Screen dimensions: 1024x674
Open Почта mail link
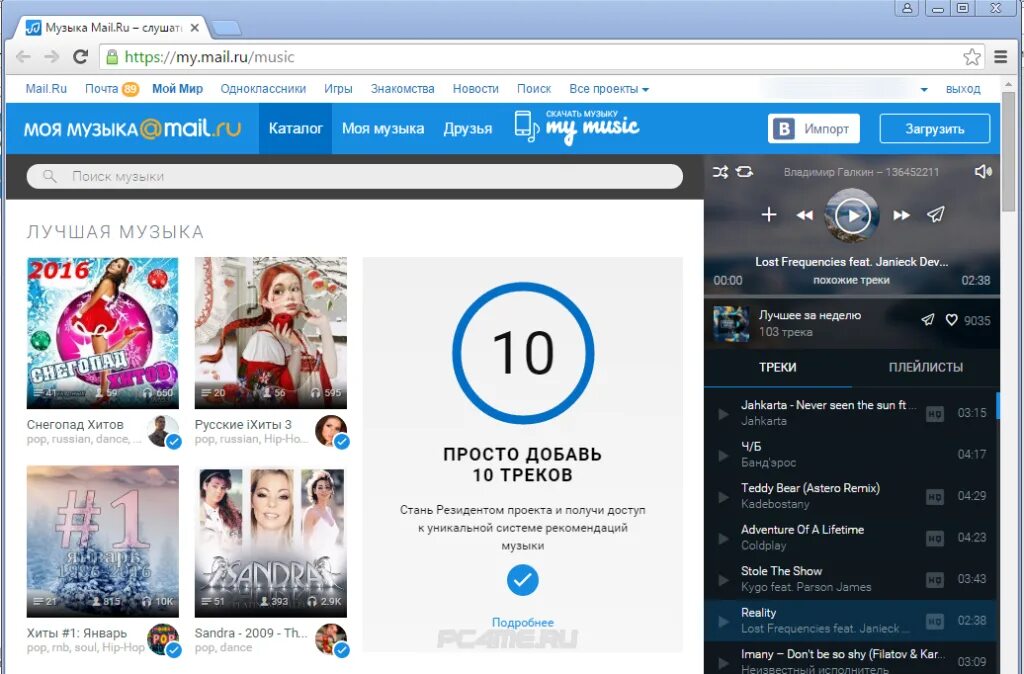coord(101,89)
